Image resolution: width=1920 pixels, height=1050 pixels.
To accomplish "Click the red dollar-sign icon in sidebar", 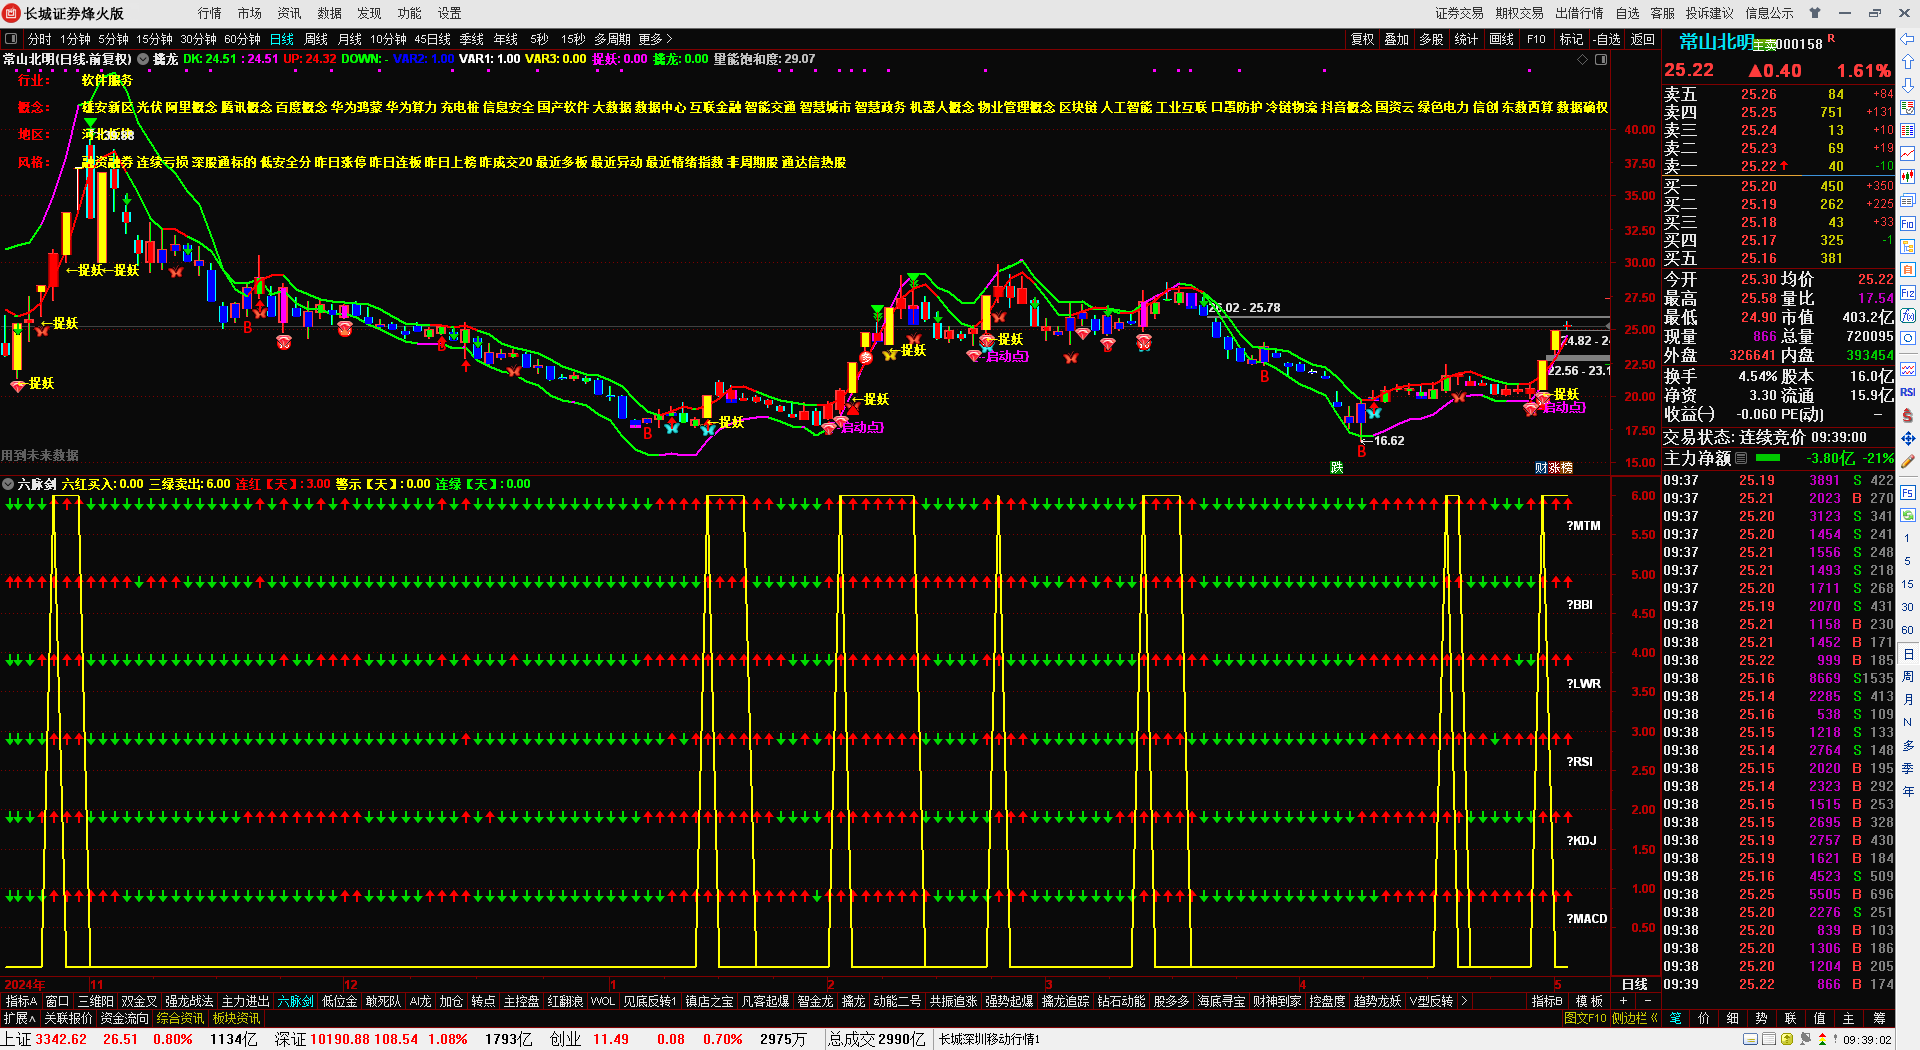I will tap(1908, 415).
